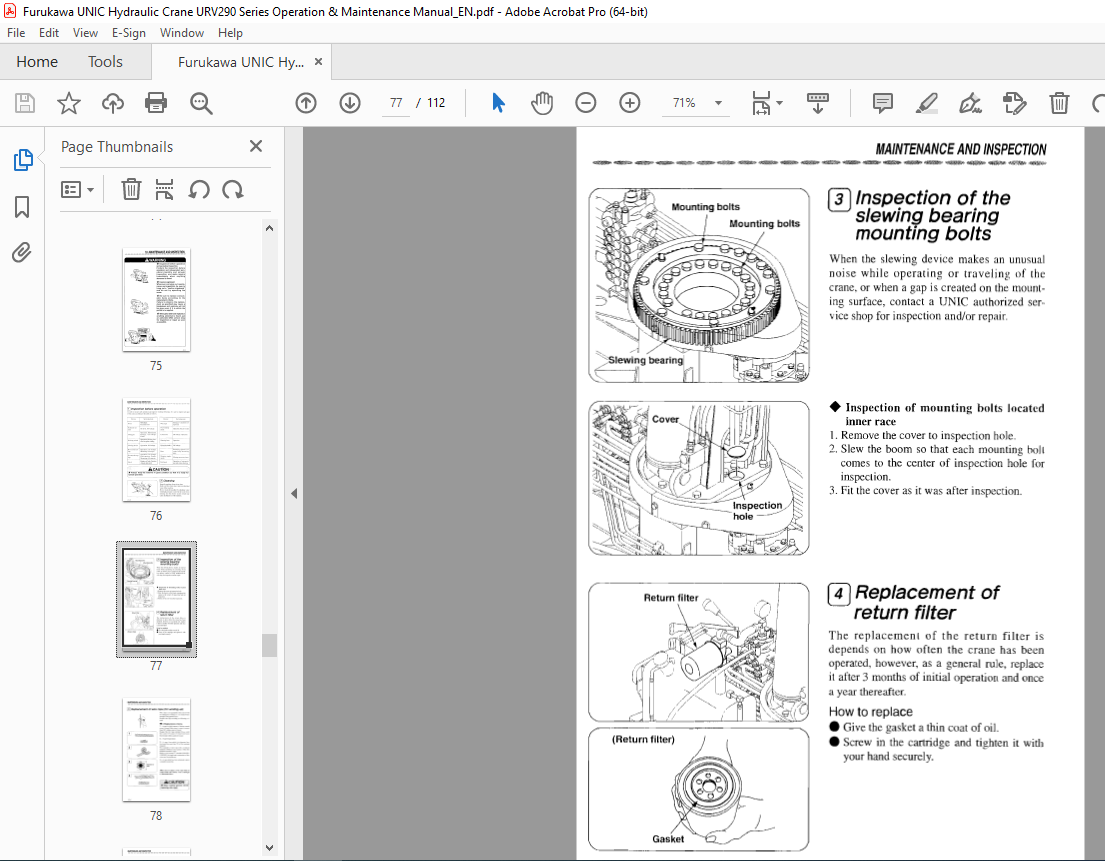Select the Highlight text pen tool

[x=927, y=104]
